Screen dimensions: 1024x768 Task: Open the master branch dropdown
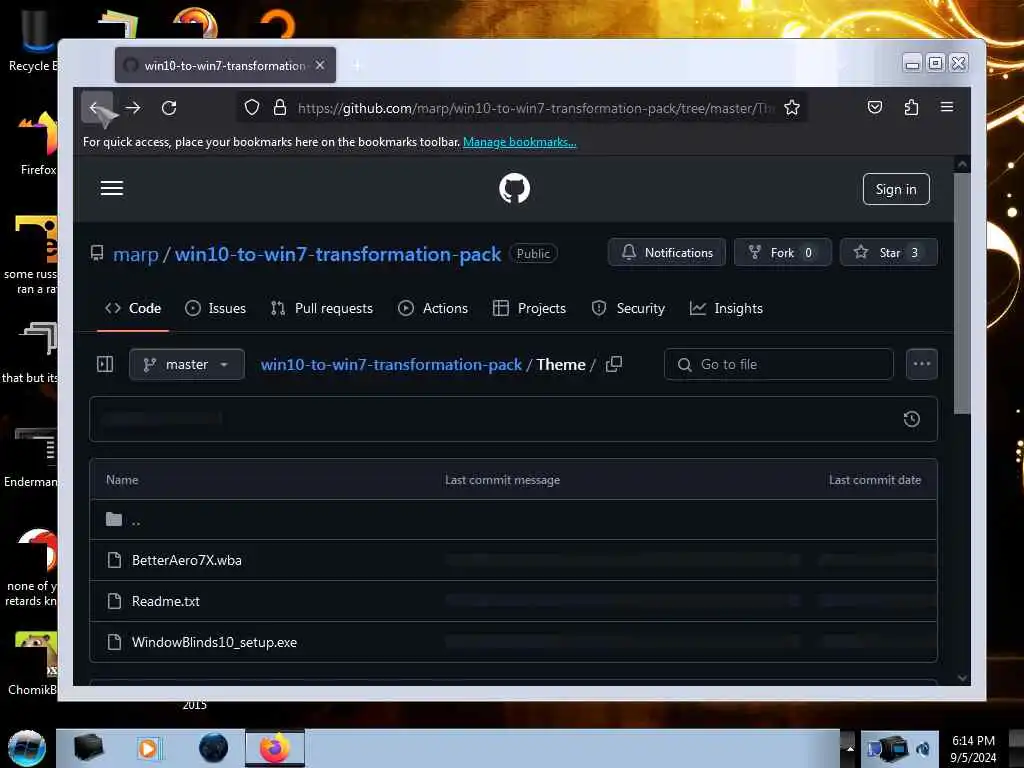point(187,364)
